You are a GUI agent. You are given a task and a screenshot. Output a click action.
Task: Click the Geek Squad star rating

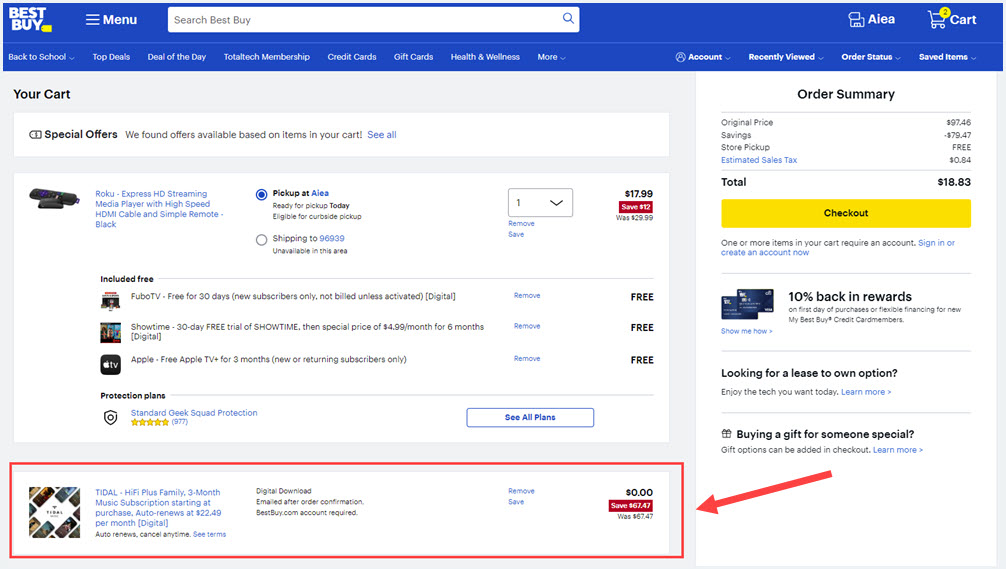click(149, 422)
